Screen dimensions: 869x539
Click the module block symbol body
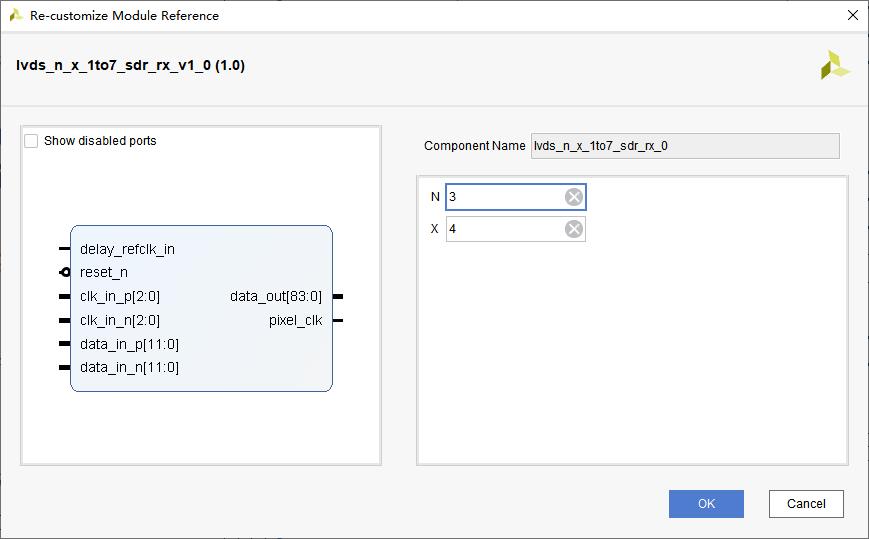coord(201,309)
